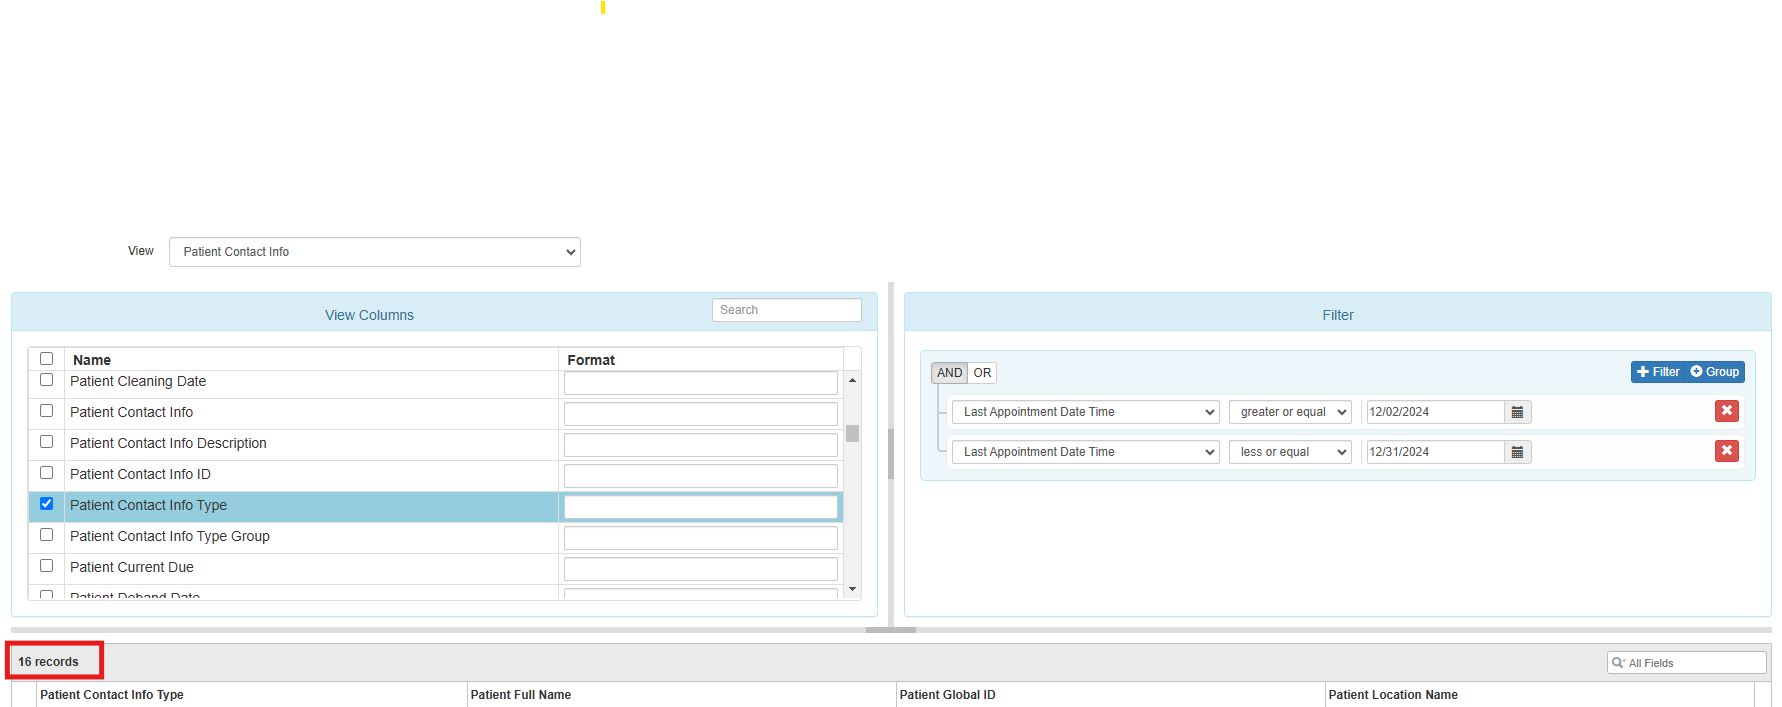
Task: Toggle the select-all checkbox beside Name header
Action: (x=46, y=359)
